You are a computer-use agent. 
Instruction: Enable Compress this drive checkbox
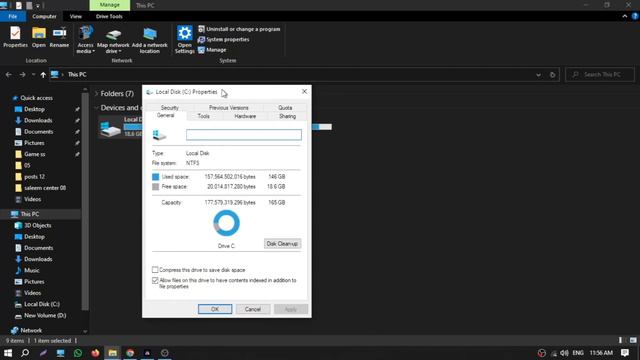(155, 270)
